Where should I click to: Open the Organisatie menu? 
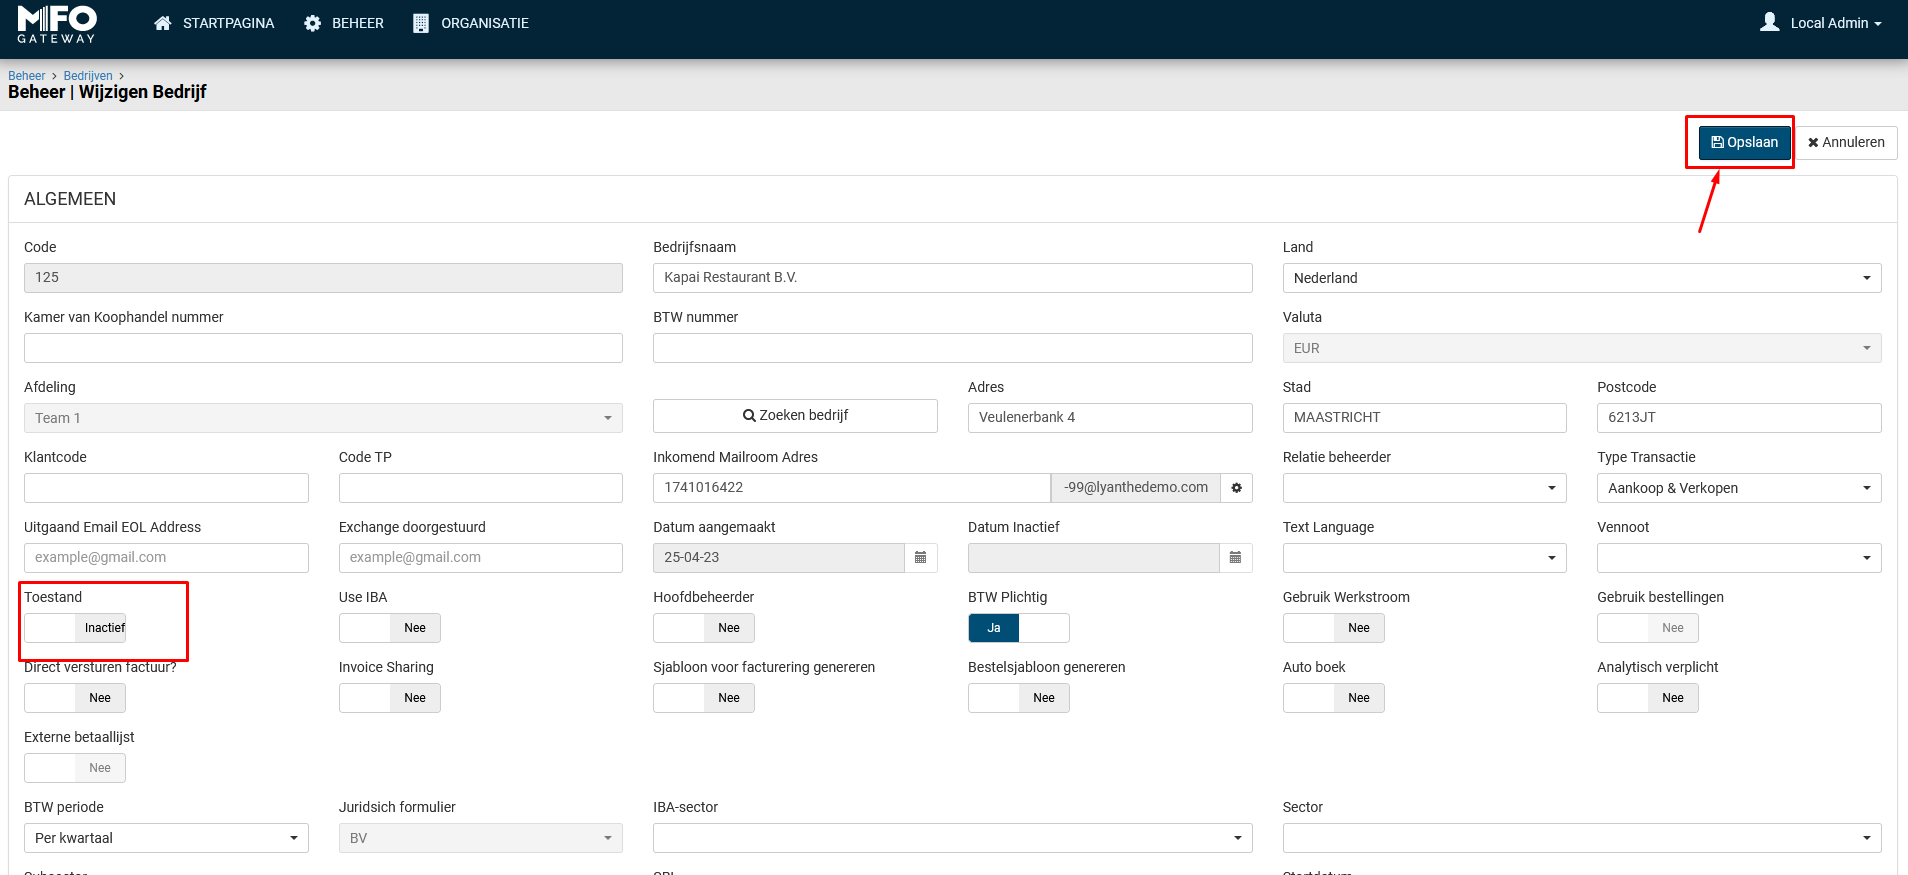coord(484,23)
